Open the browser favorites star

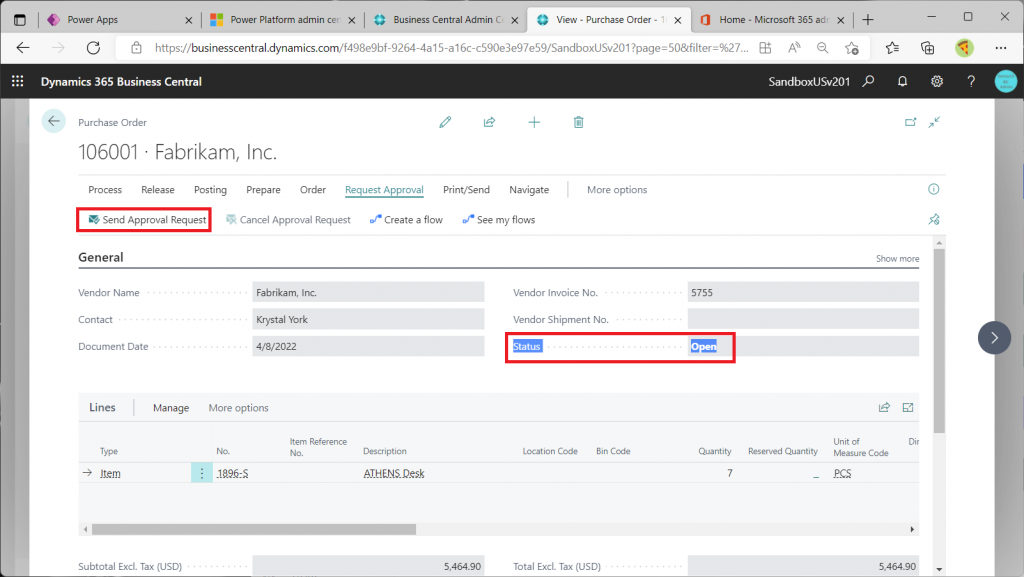click(892, 48)
